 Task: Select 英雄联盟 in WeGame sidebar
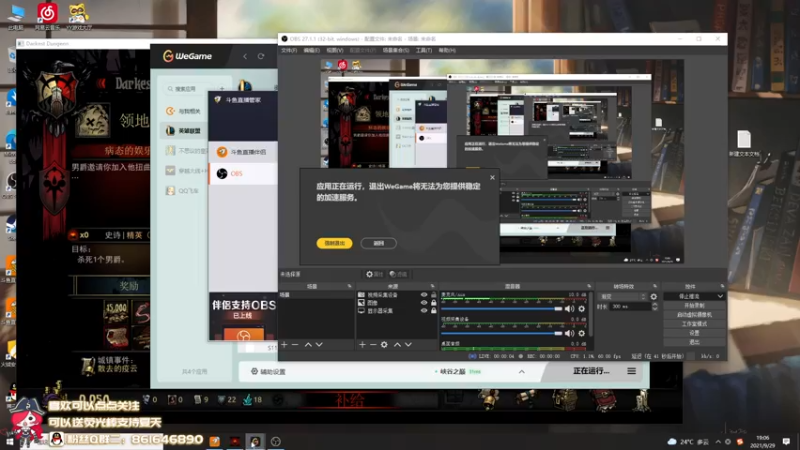(185, 131)
